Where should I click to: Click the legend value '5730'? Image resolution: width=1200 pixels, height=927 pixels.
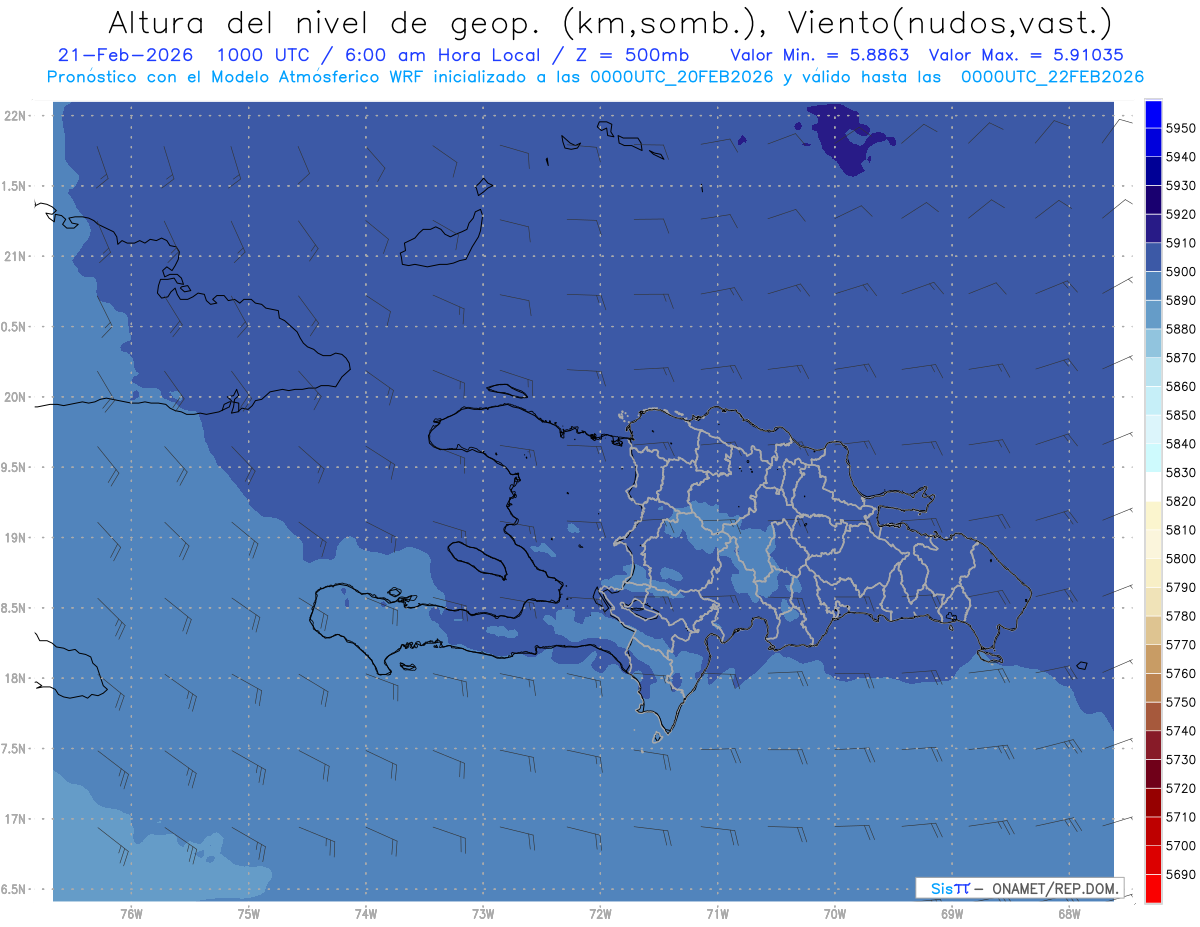(1181, 760)
